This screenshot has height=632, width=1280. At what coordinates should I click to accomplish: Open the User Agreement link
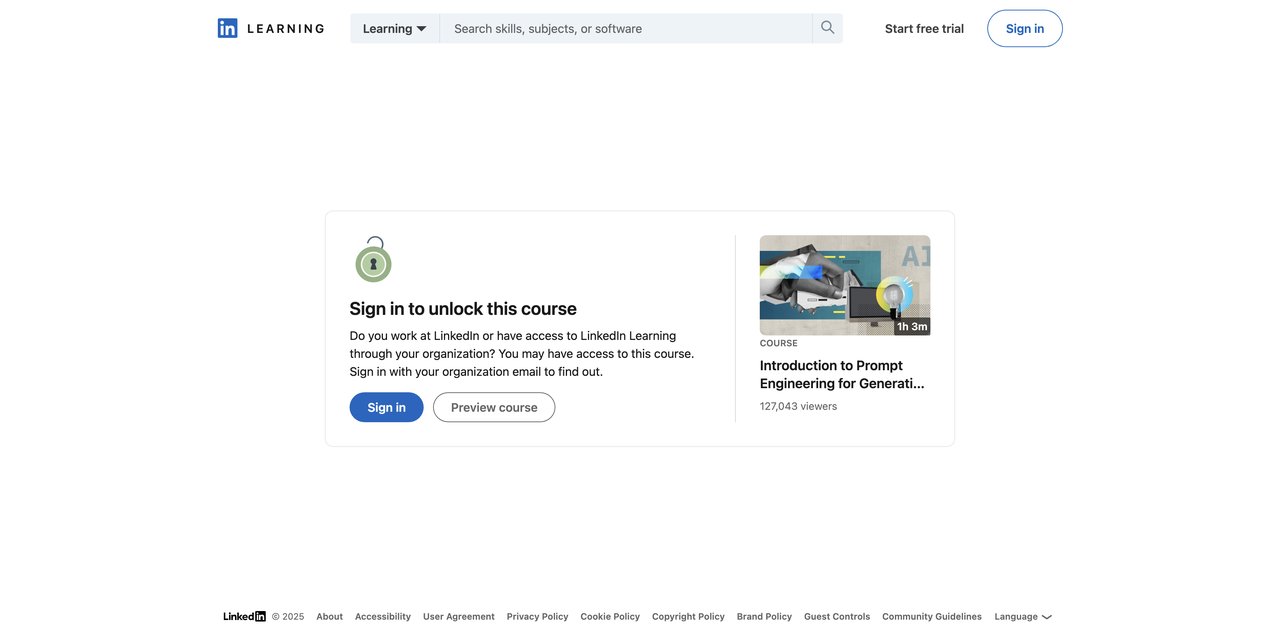[x=458, y=617]
